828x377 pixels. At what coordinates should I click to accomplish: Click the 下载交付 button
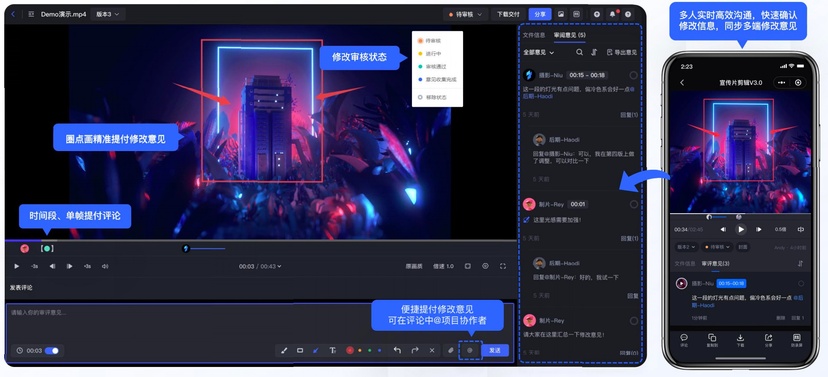coord(509,15)
